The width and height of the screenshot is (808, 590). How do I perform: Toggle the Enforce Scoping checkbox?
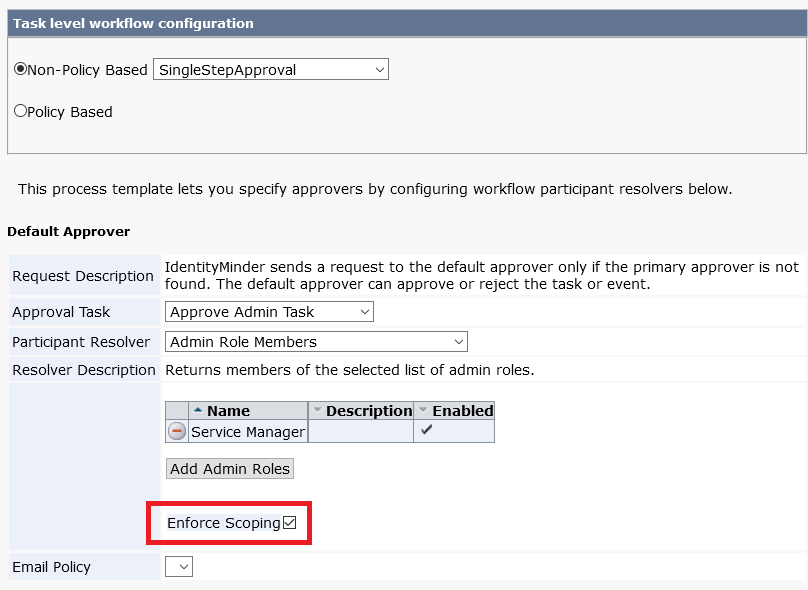[x=290, y=523]
